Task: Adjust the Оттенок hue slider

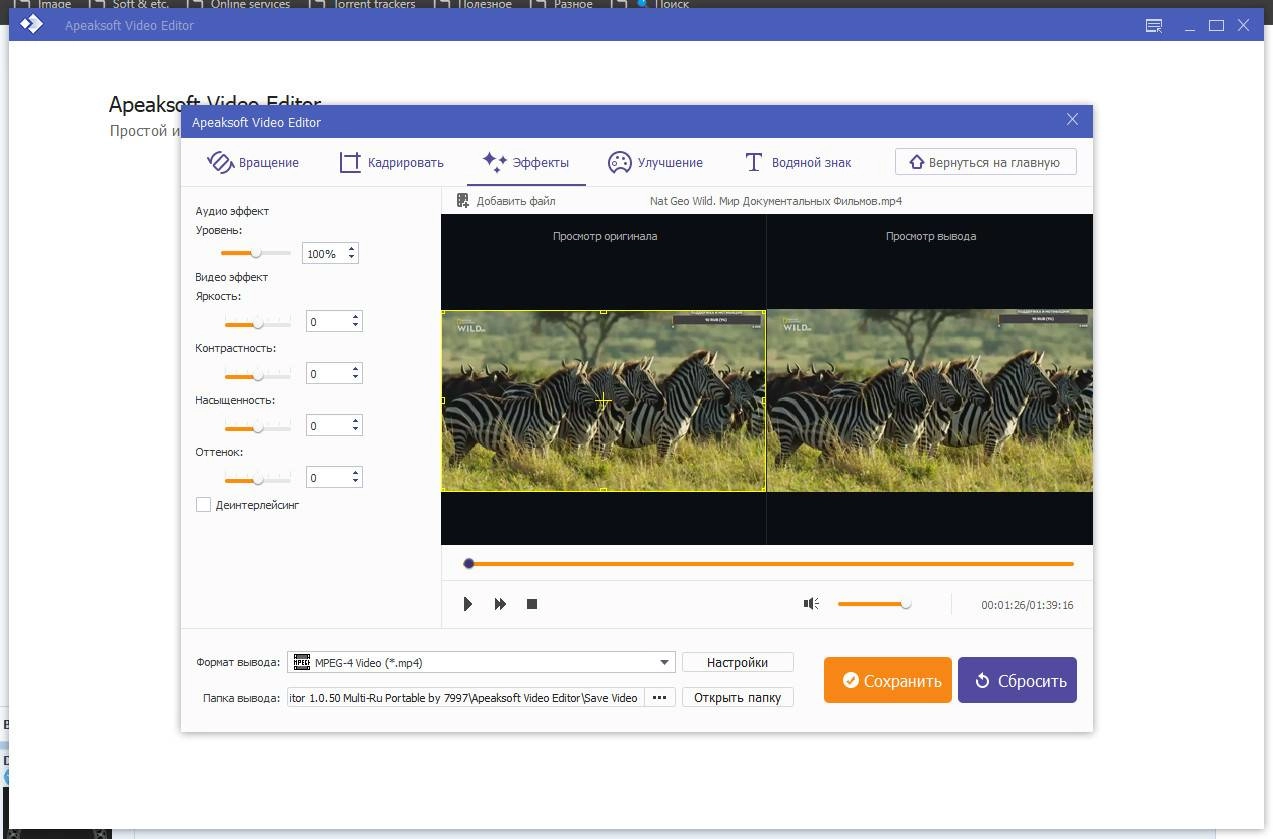Action: [x=258, y=479]
